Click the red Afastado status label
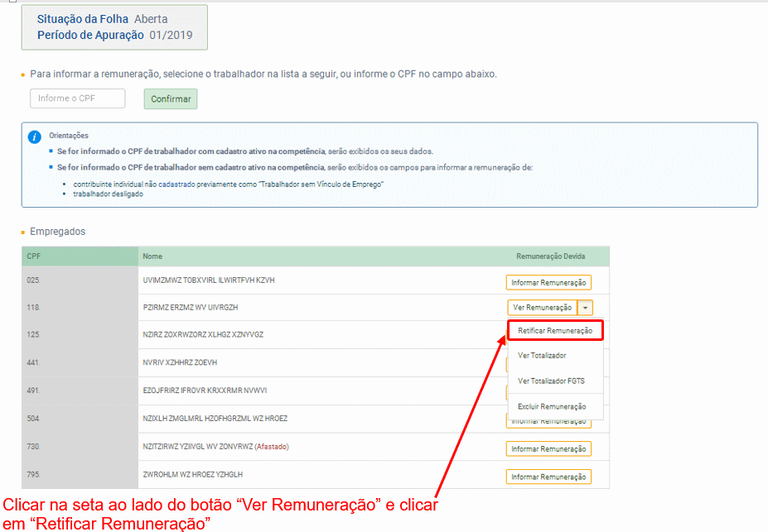Screen dimensions: 768x532 272,446
